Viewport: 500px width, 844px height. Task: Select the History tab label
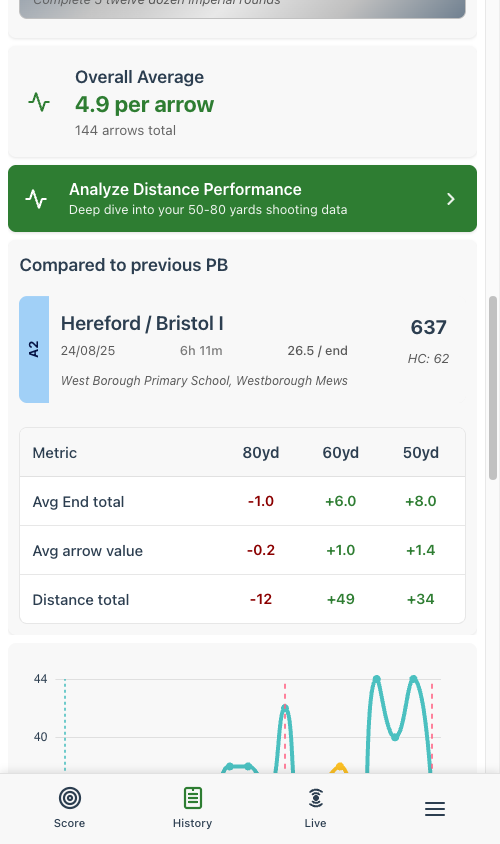(192, 823)
